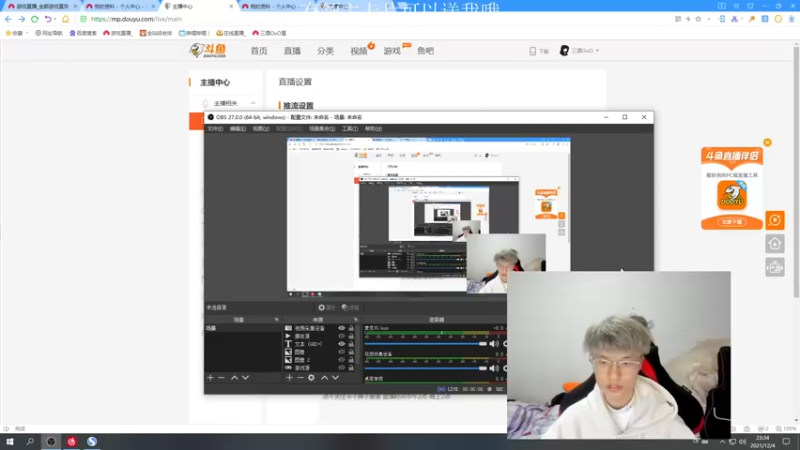800x450 pixels.
Task: Mute the video capture device audio speaker icon
Action: [494, 368]
